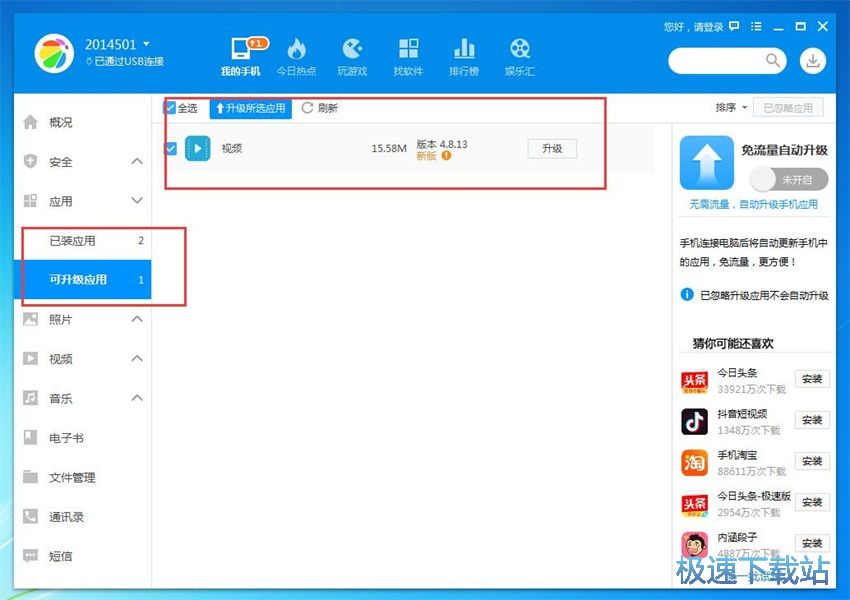Expand the 照片 section chevron
The width and height of the screenshot is (850, 600).
[137, 319]
